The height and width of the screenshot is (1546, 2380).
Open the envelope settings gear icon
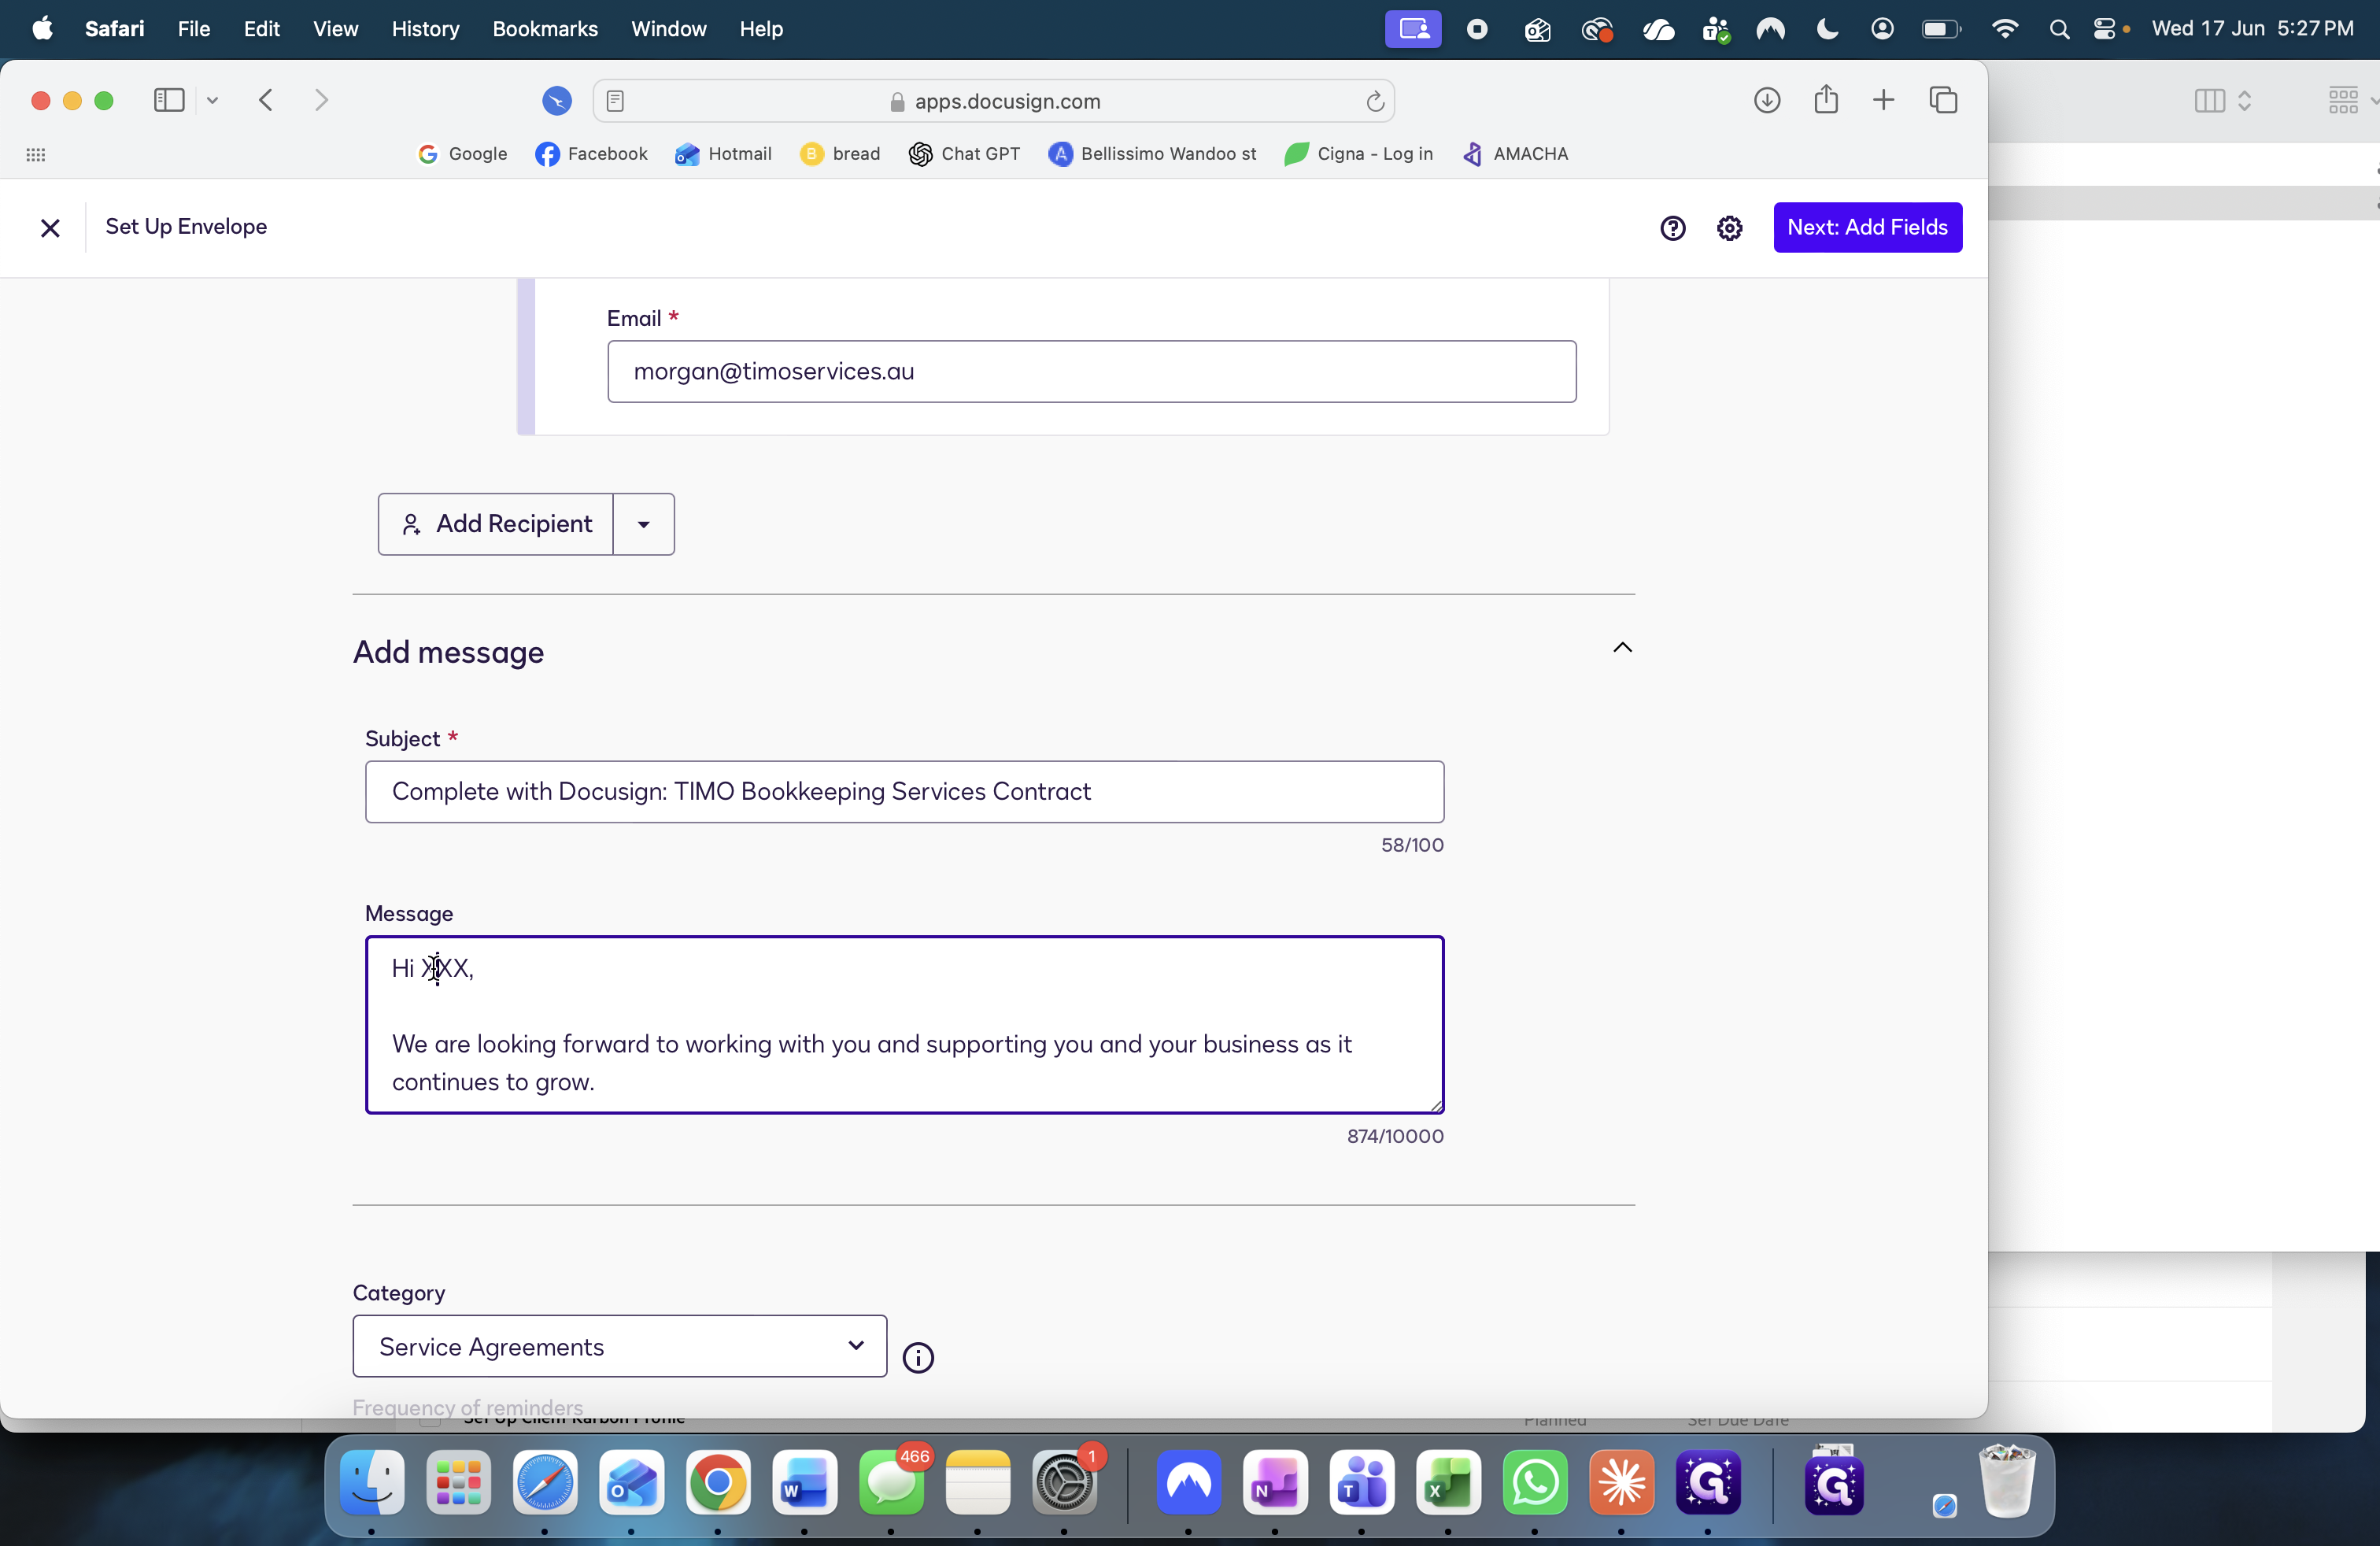point(1729,228)
